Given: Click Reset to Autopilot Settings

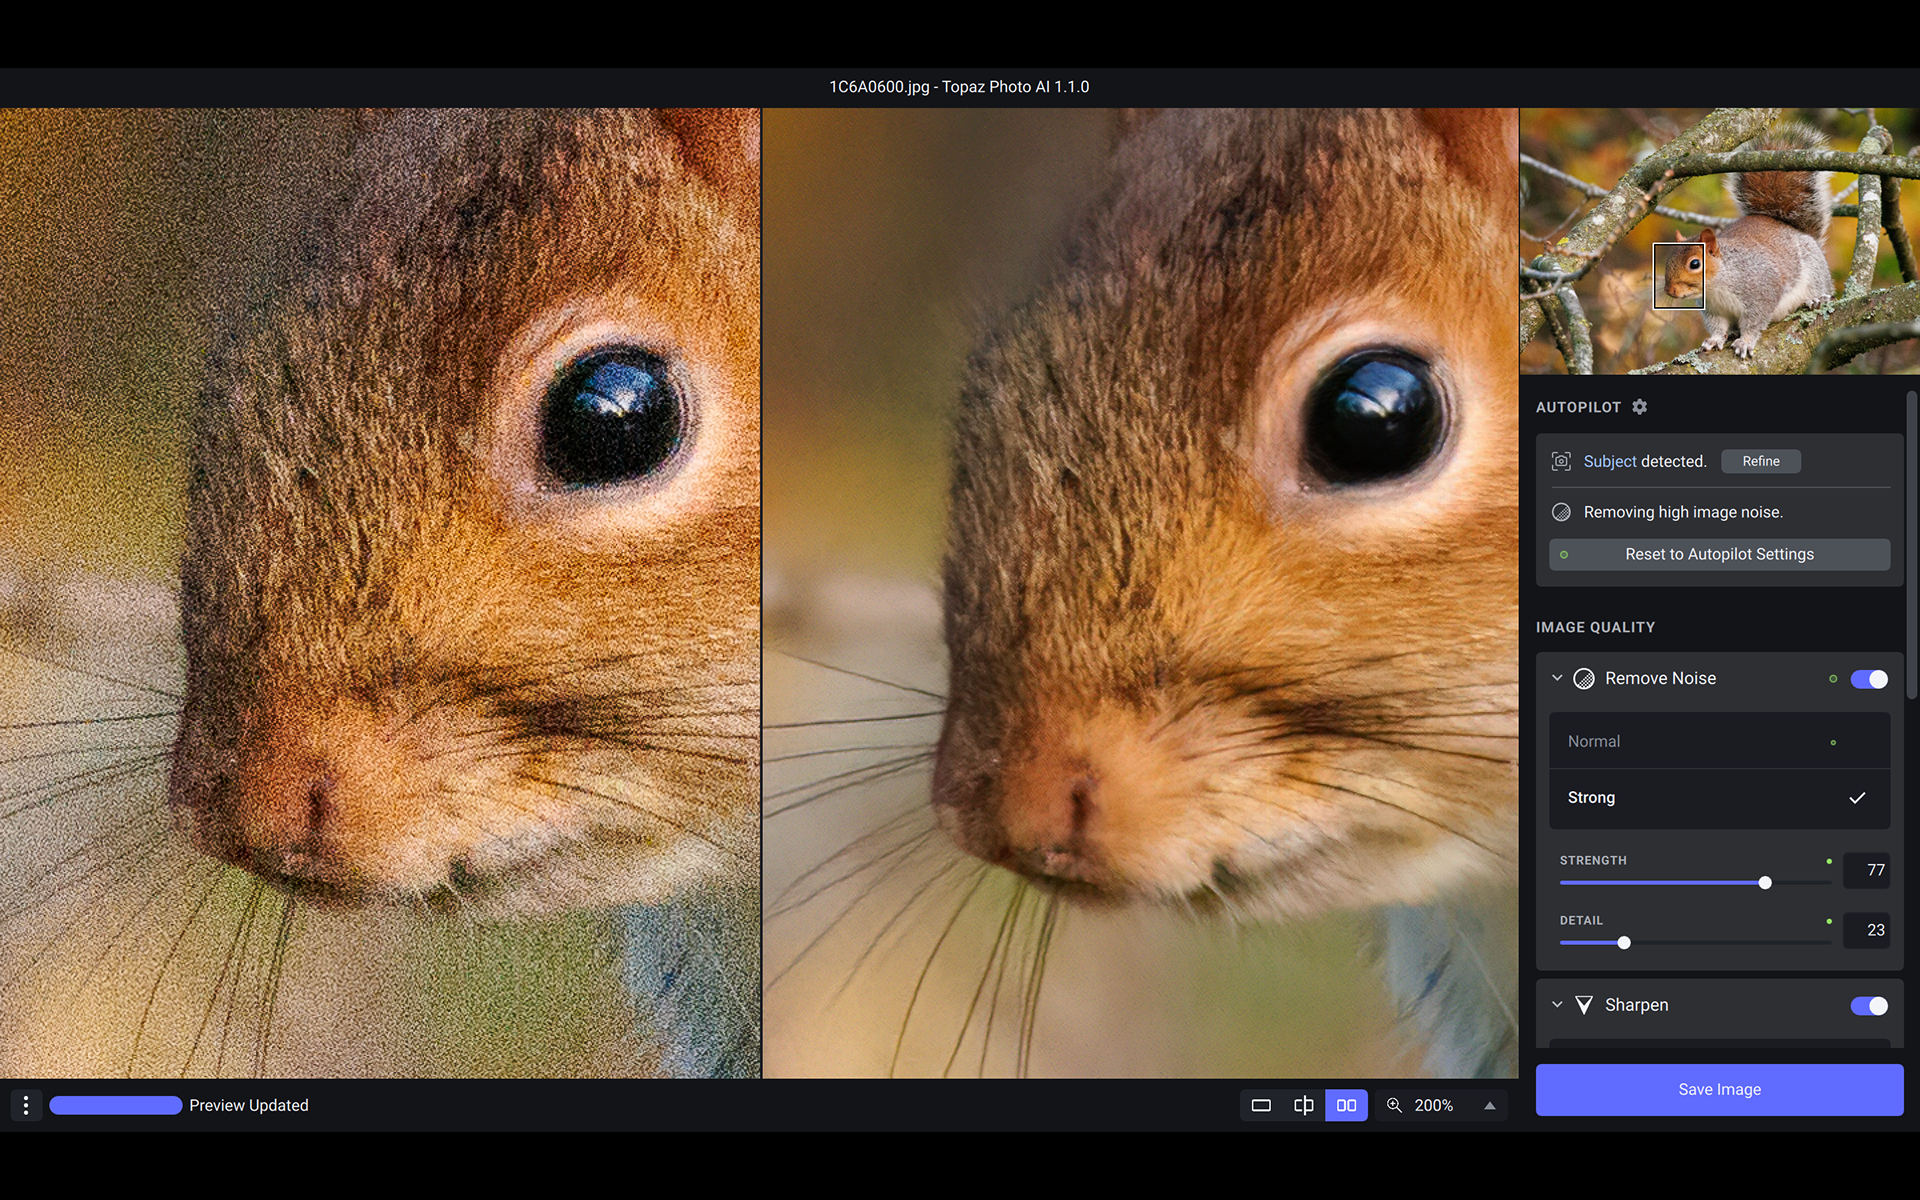Looking at the screenshot, I should (x=1718, y=554).
